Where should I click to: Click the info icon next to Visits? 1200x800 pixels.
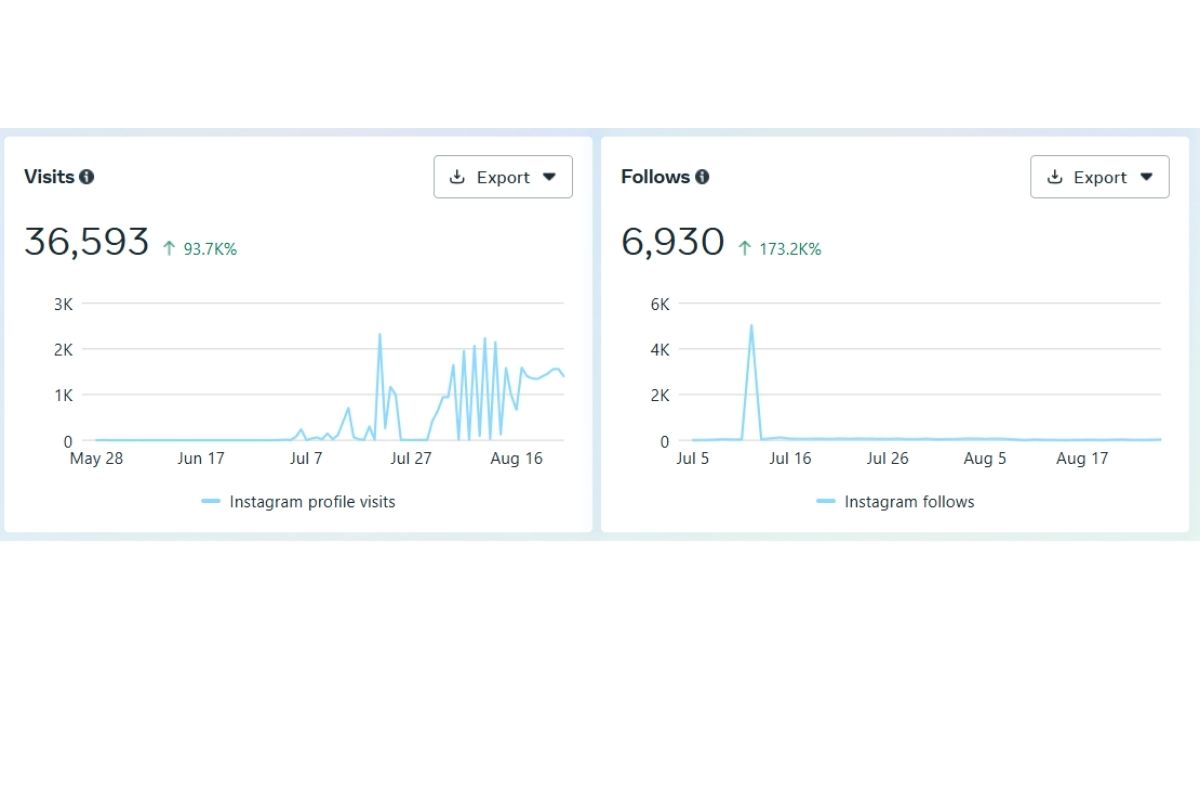point(87,177)
